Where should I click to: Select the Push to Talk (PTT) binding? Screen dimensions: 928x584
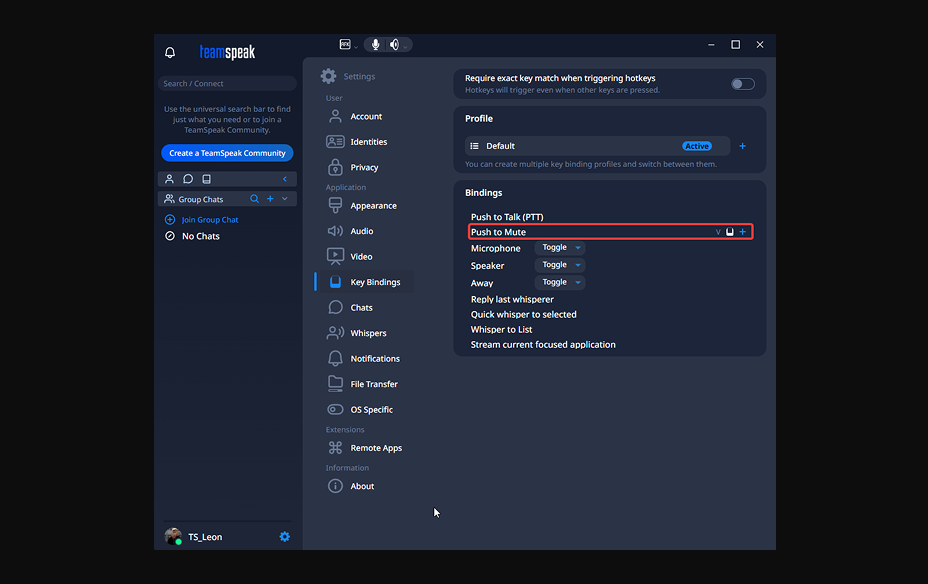coord(507,217)
